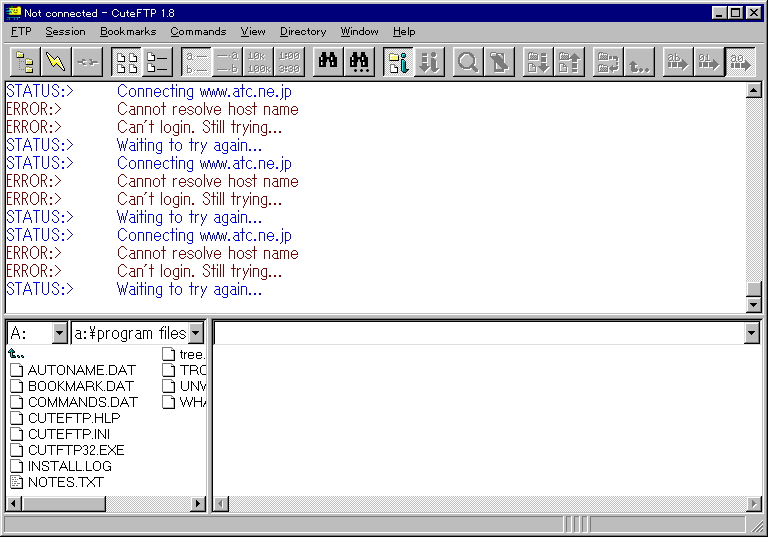Open the Bookmarks menu

(128, 31)
